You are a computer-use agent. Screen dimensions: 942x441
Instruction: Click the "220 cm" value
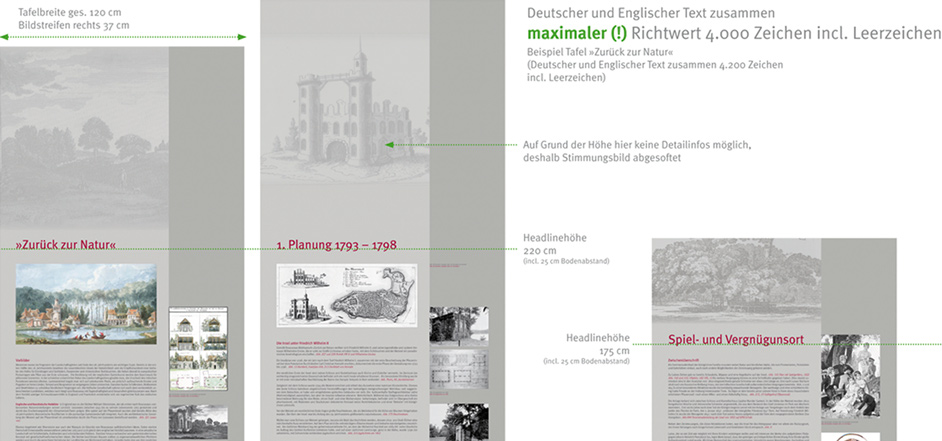pos(539,251)
